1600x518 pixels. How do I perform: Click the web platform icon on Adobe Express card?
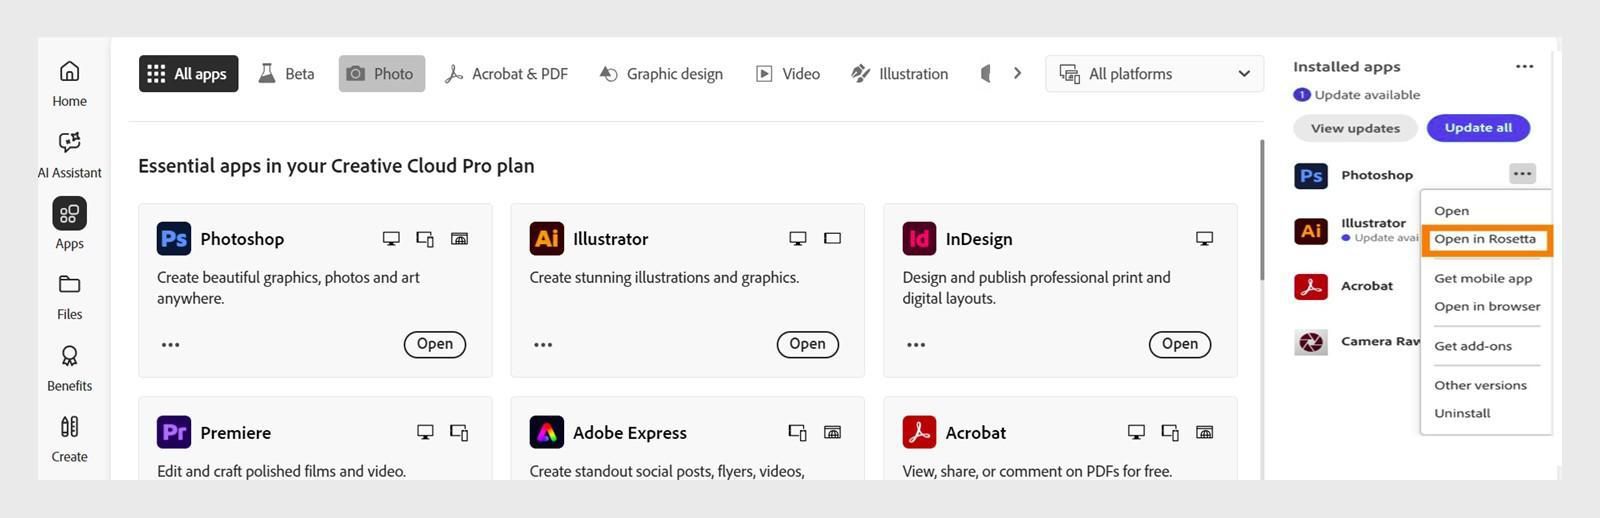tap(832, 433)
